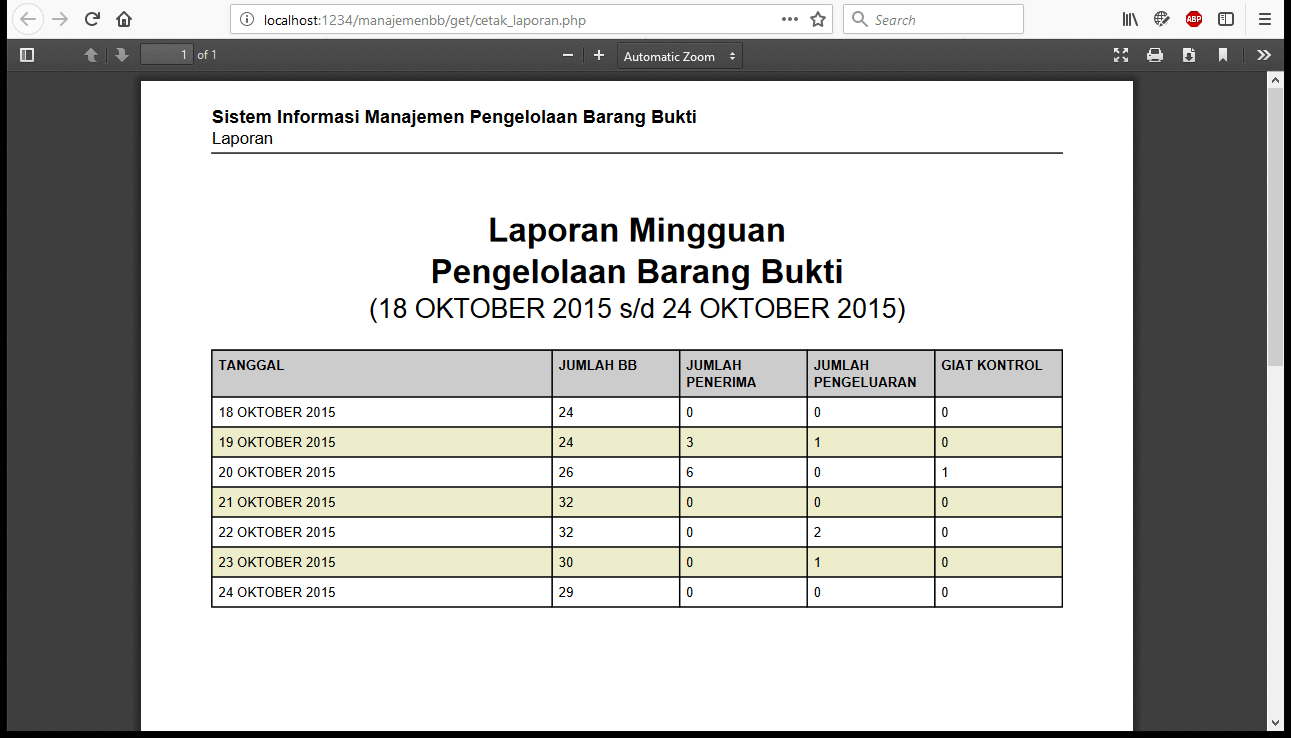Open the Firefox hamburger menu

coord(1265,19)
